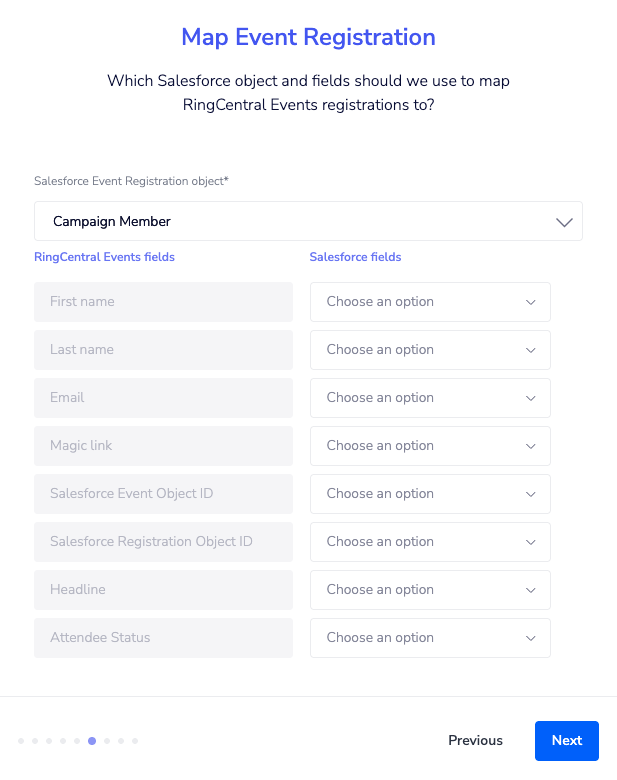Click the Next button
The width and height of the screenshot is (617, 780).
566,741
